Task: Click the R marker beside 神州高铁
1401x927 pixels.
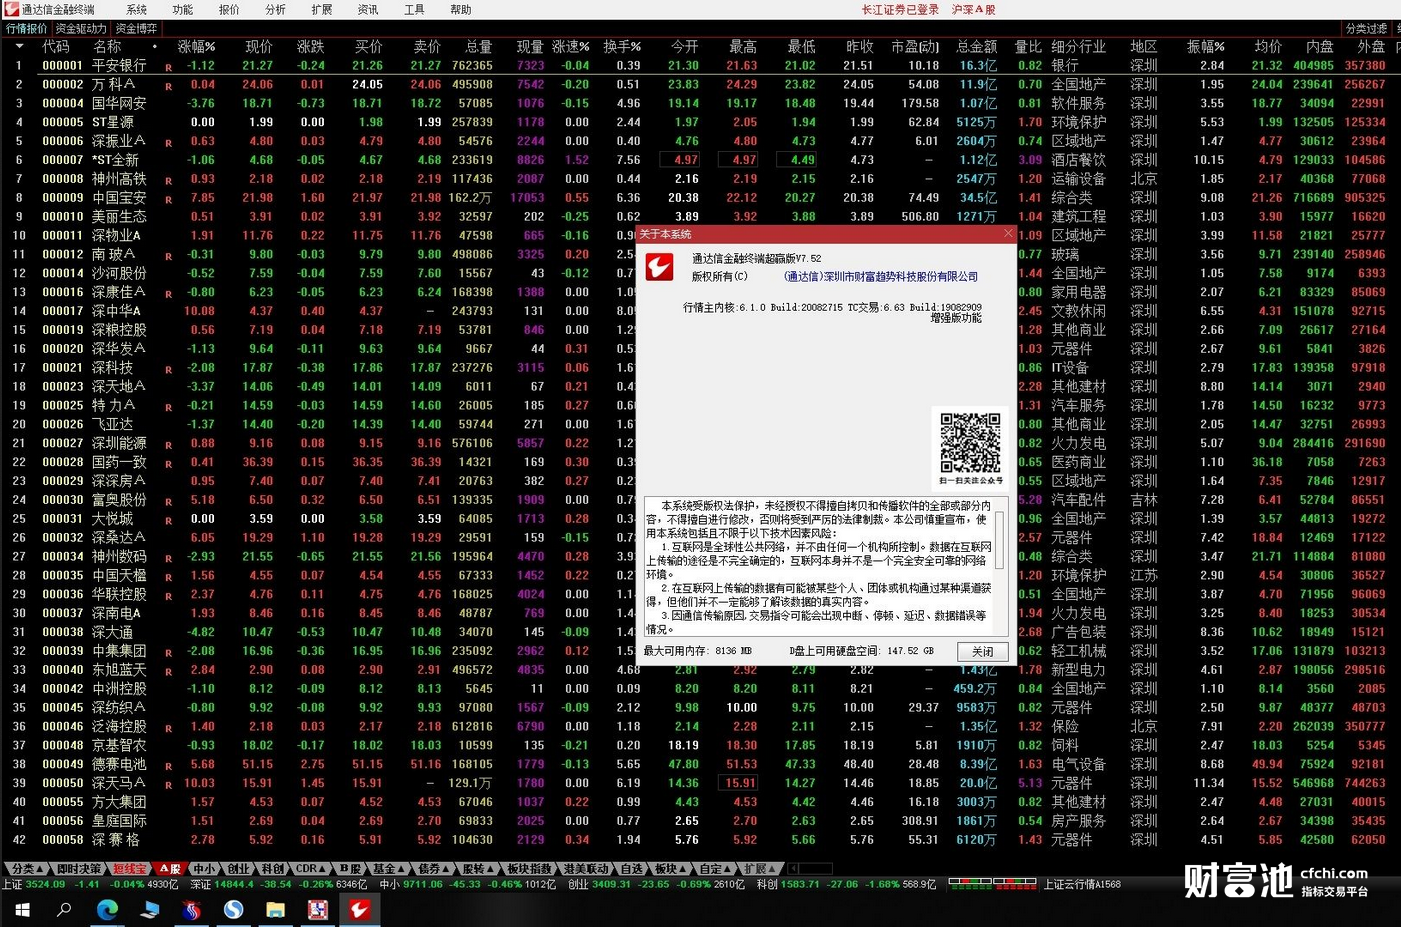Action: coord(168,181)
